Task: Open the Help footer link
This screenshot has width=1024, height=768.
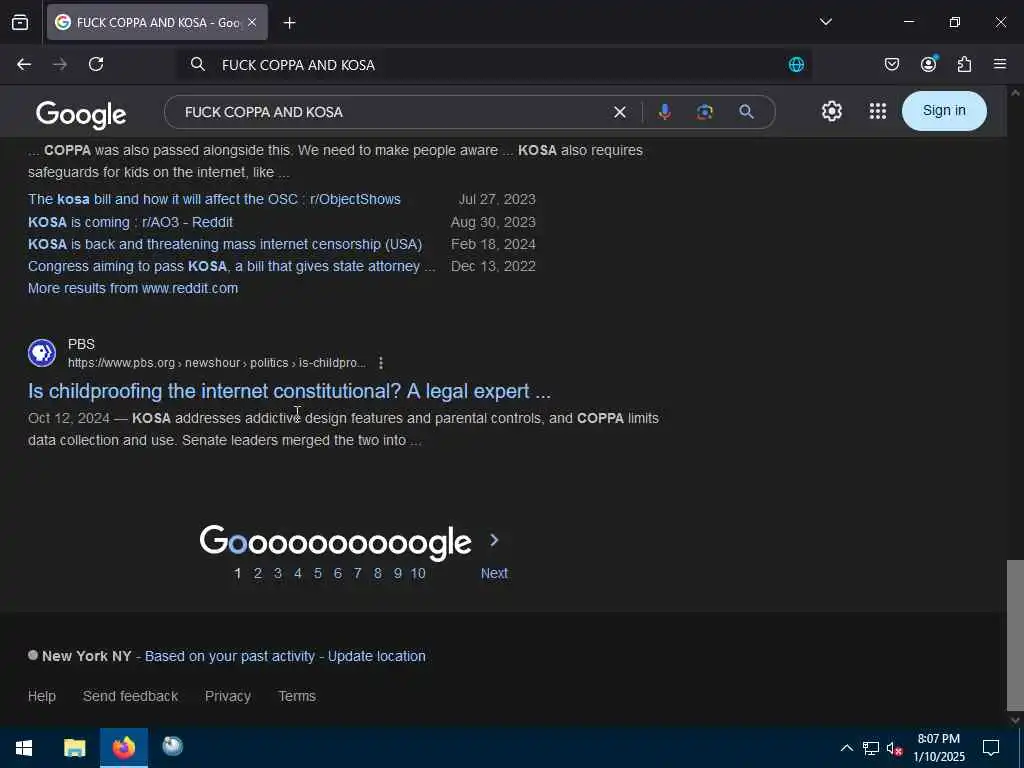Action: point(42,696)
